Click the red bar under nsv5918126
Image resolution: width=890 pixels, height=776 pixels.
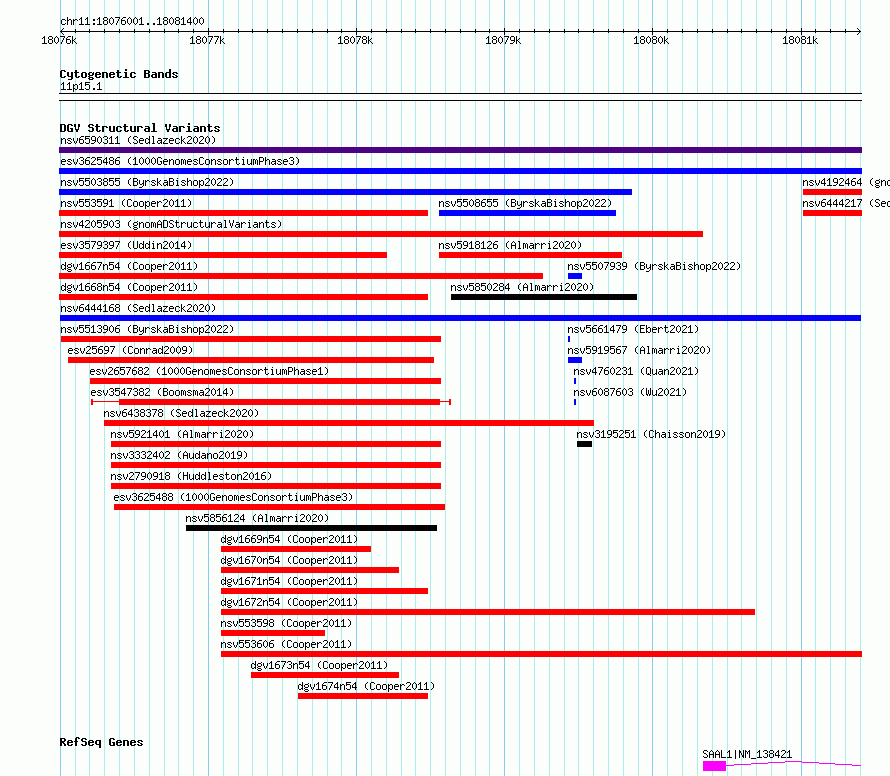coord(530,255)
